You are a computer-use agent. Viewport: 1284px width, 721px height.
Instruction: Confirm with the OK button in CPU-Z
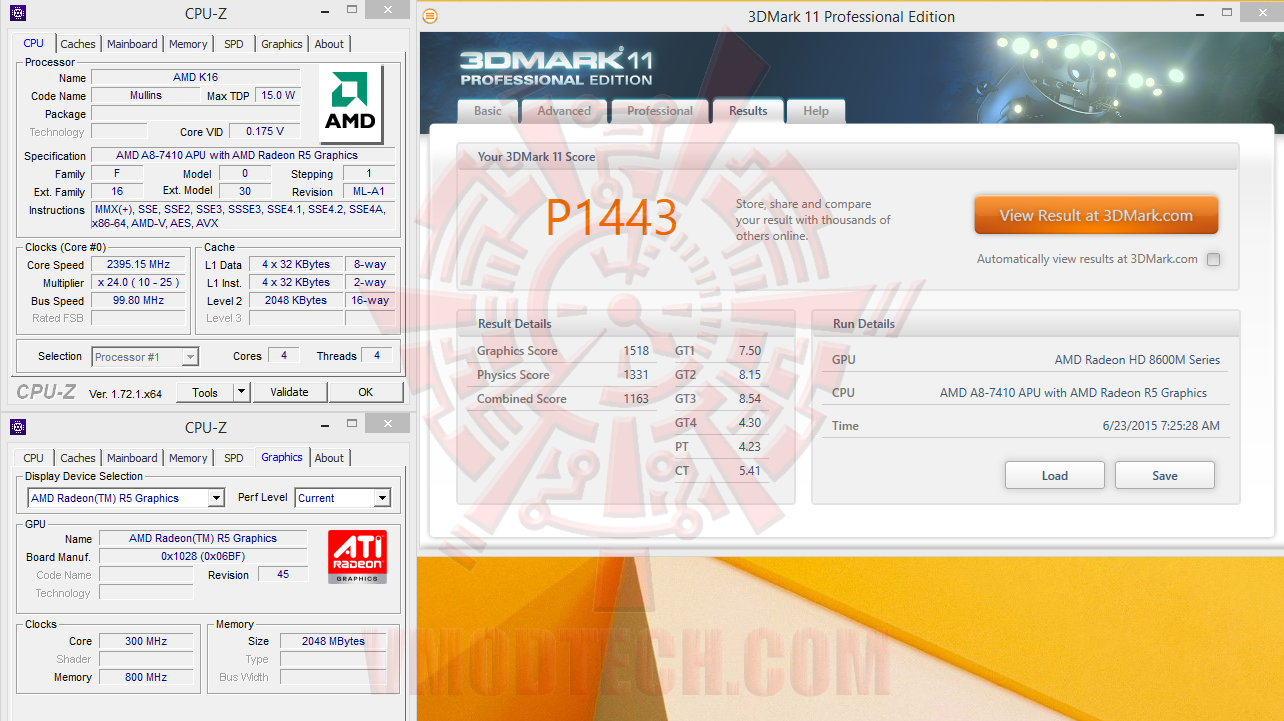366,392
